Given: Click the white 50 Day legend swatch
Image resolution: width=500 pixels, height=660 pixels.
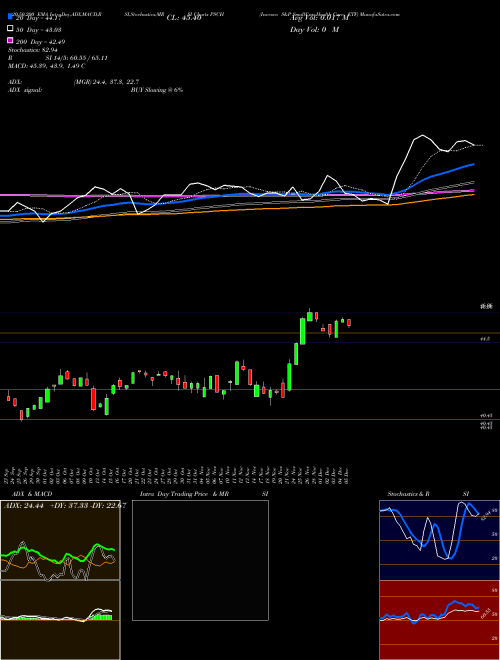Looking at the screenshot, I should point(10,29).
